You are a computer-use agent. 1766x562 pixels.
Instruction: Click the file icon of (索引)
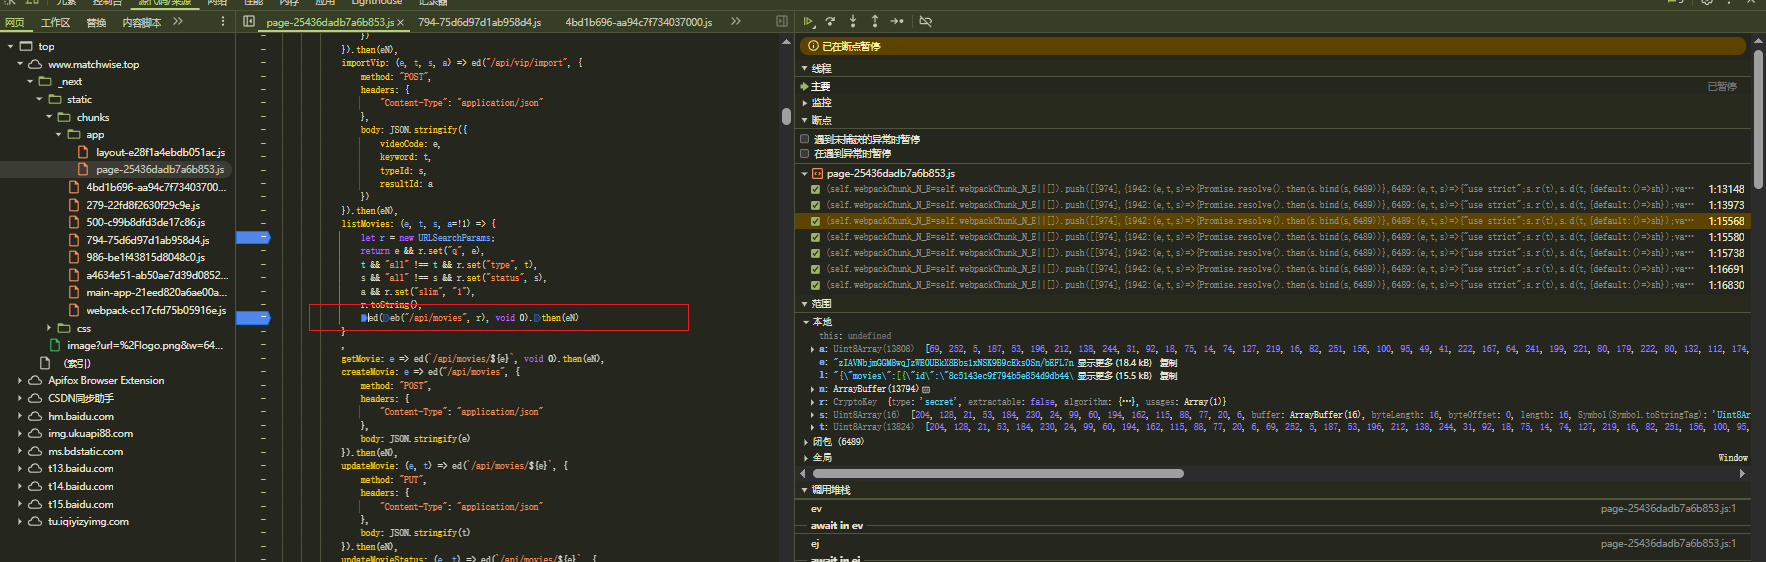pyautogui.click(x=45, y=363)
